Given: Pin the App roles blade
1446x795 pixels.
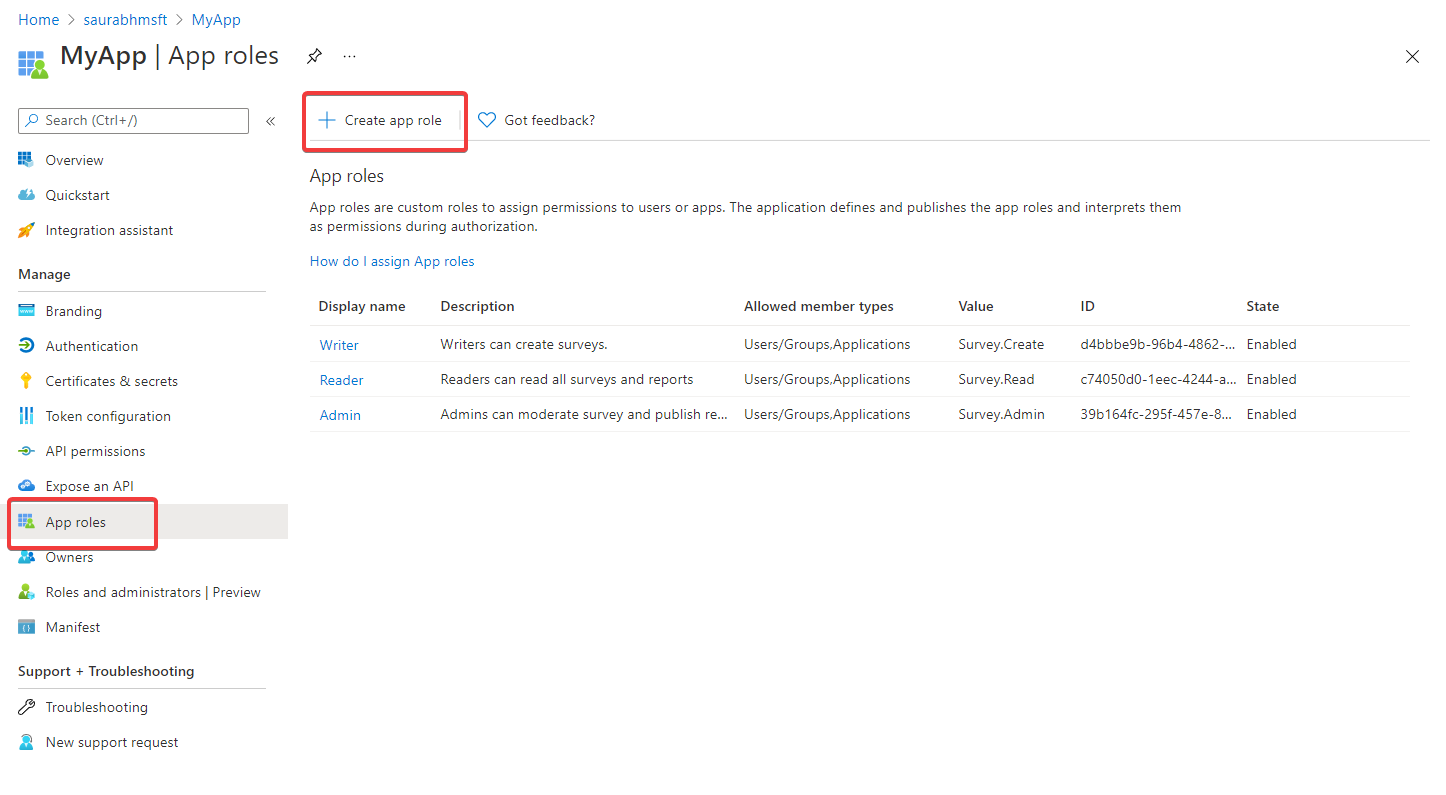Looking at the screenshot, I should [314, 56].
